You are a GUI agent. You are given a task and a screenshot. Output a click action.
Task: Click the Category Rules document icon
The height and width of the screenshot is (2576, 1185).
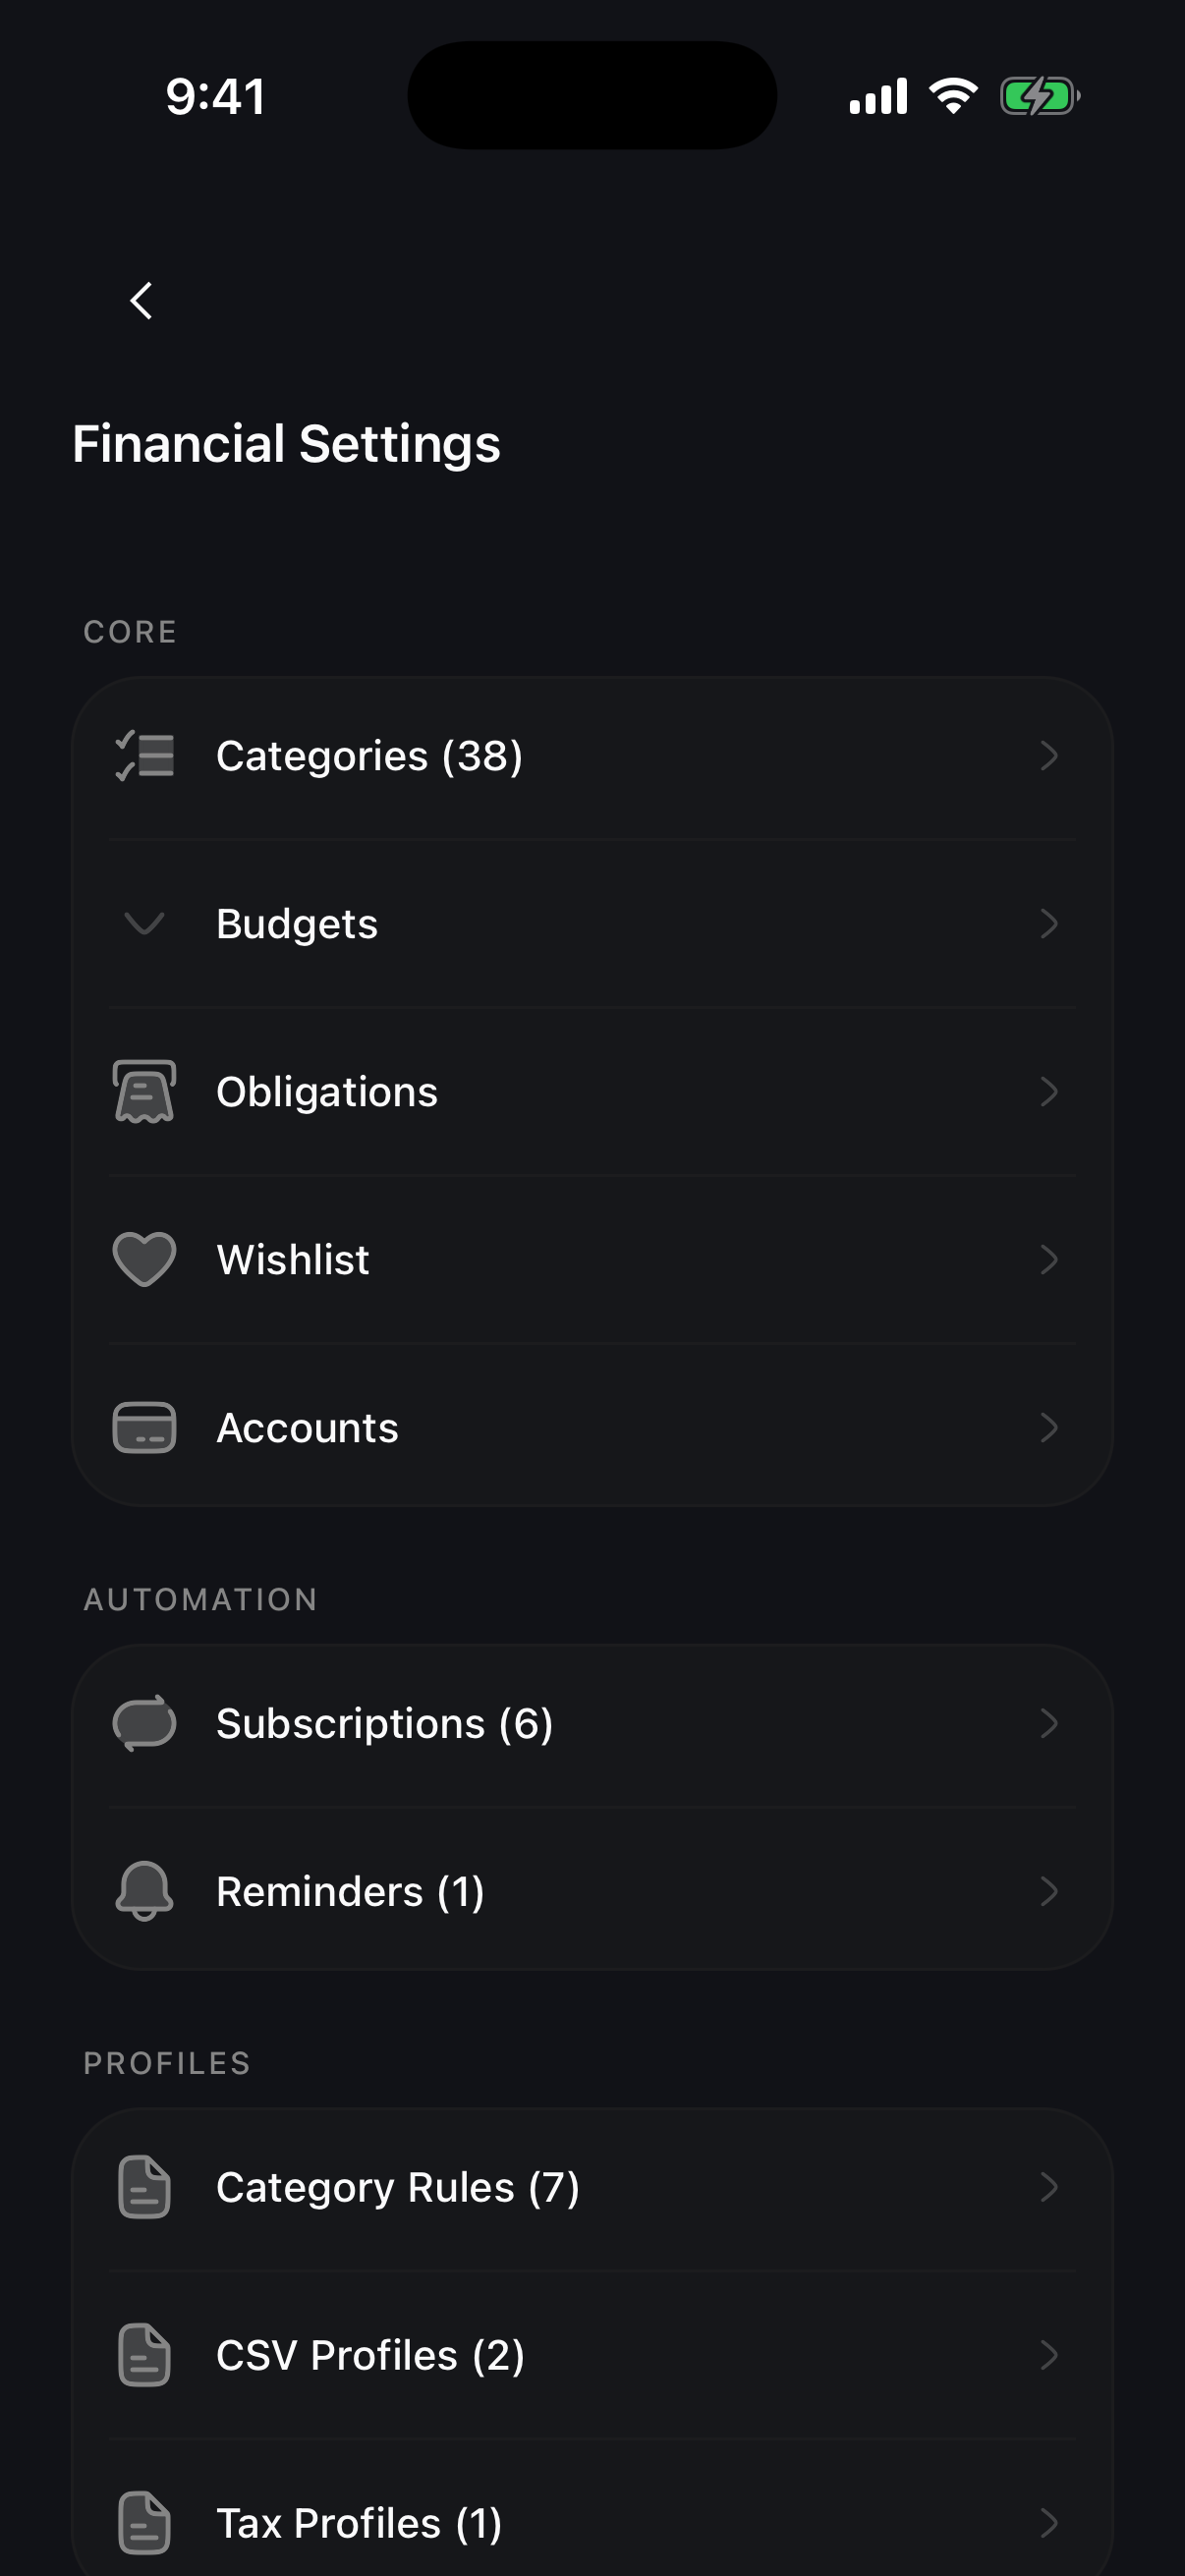pyautogui.click(x=145, y=2187)
